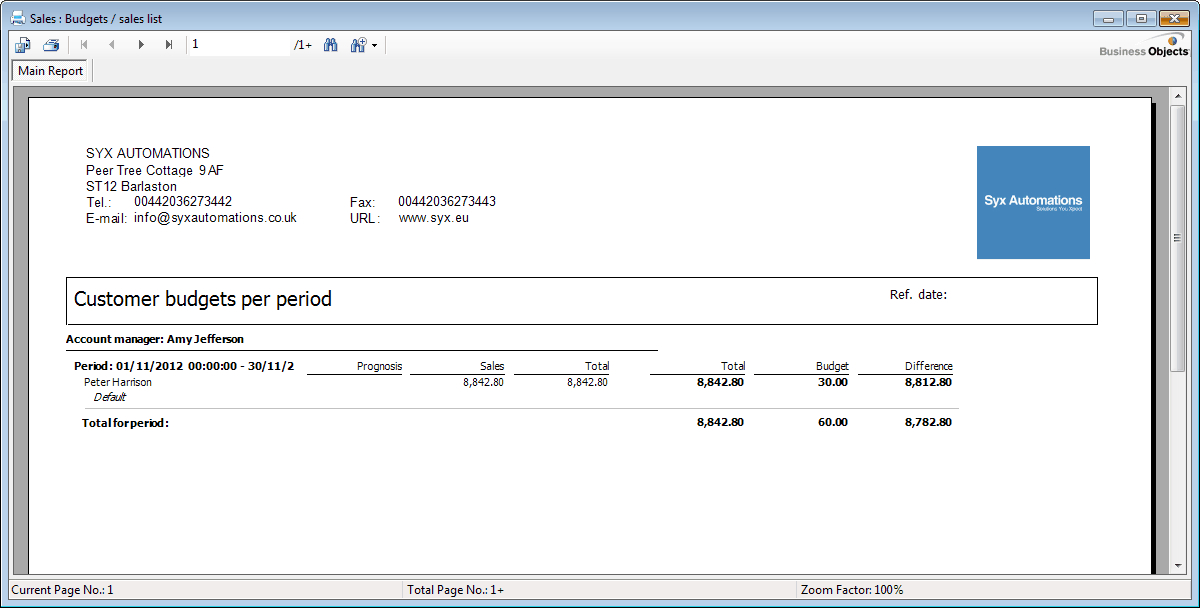Click the Peter Harrison customer row
Screen dimensions: 1200x608
118,382
